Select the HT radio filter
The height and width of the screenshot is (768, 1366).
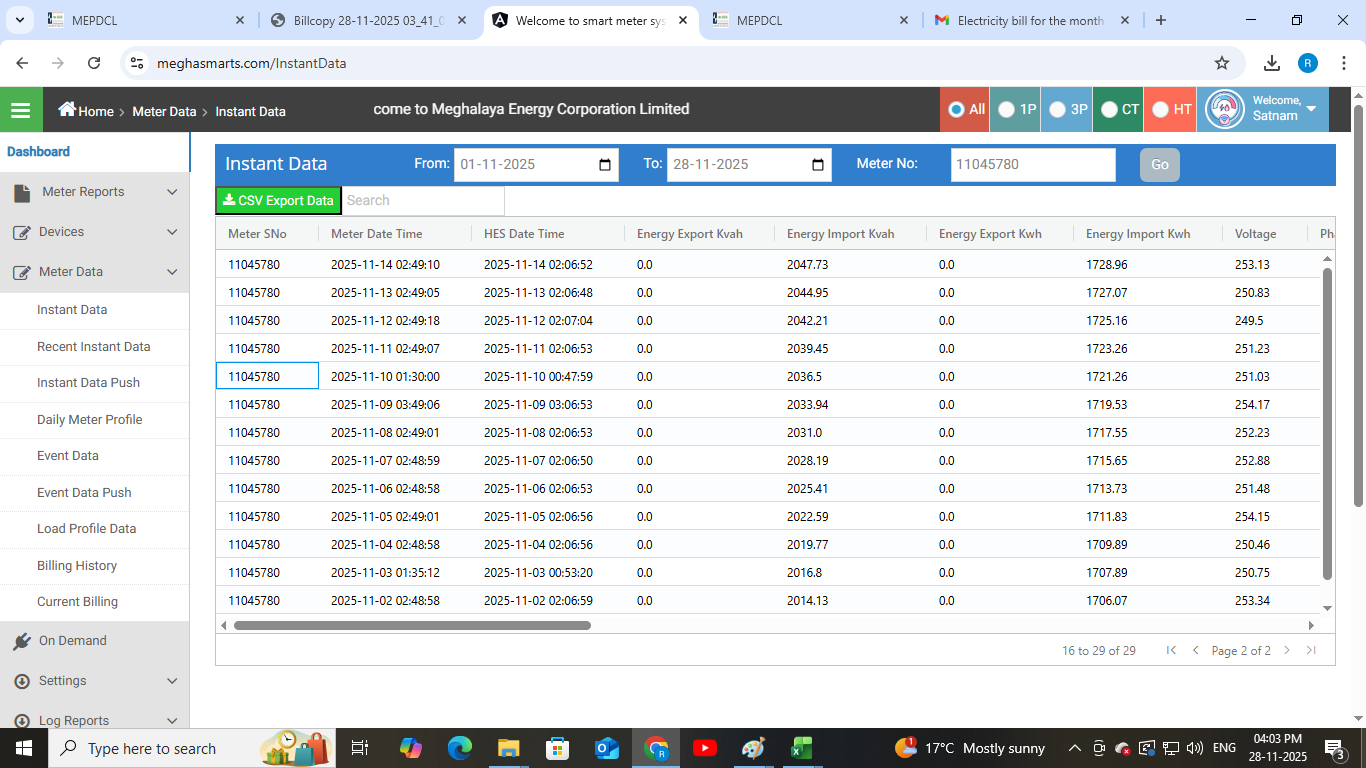pyautogui.click(x=1160, y=110)
